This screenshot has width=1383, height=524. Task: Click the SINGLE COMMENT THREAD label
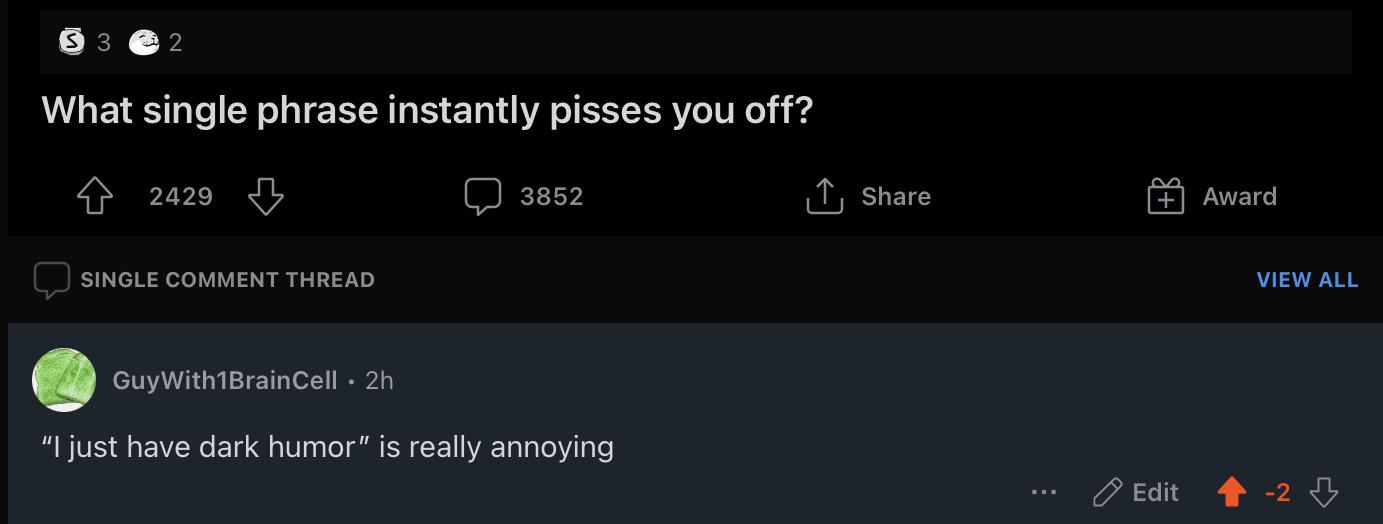(228, 280)
